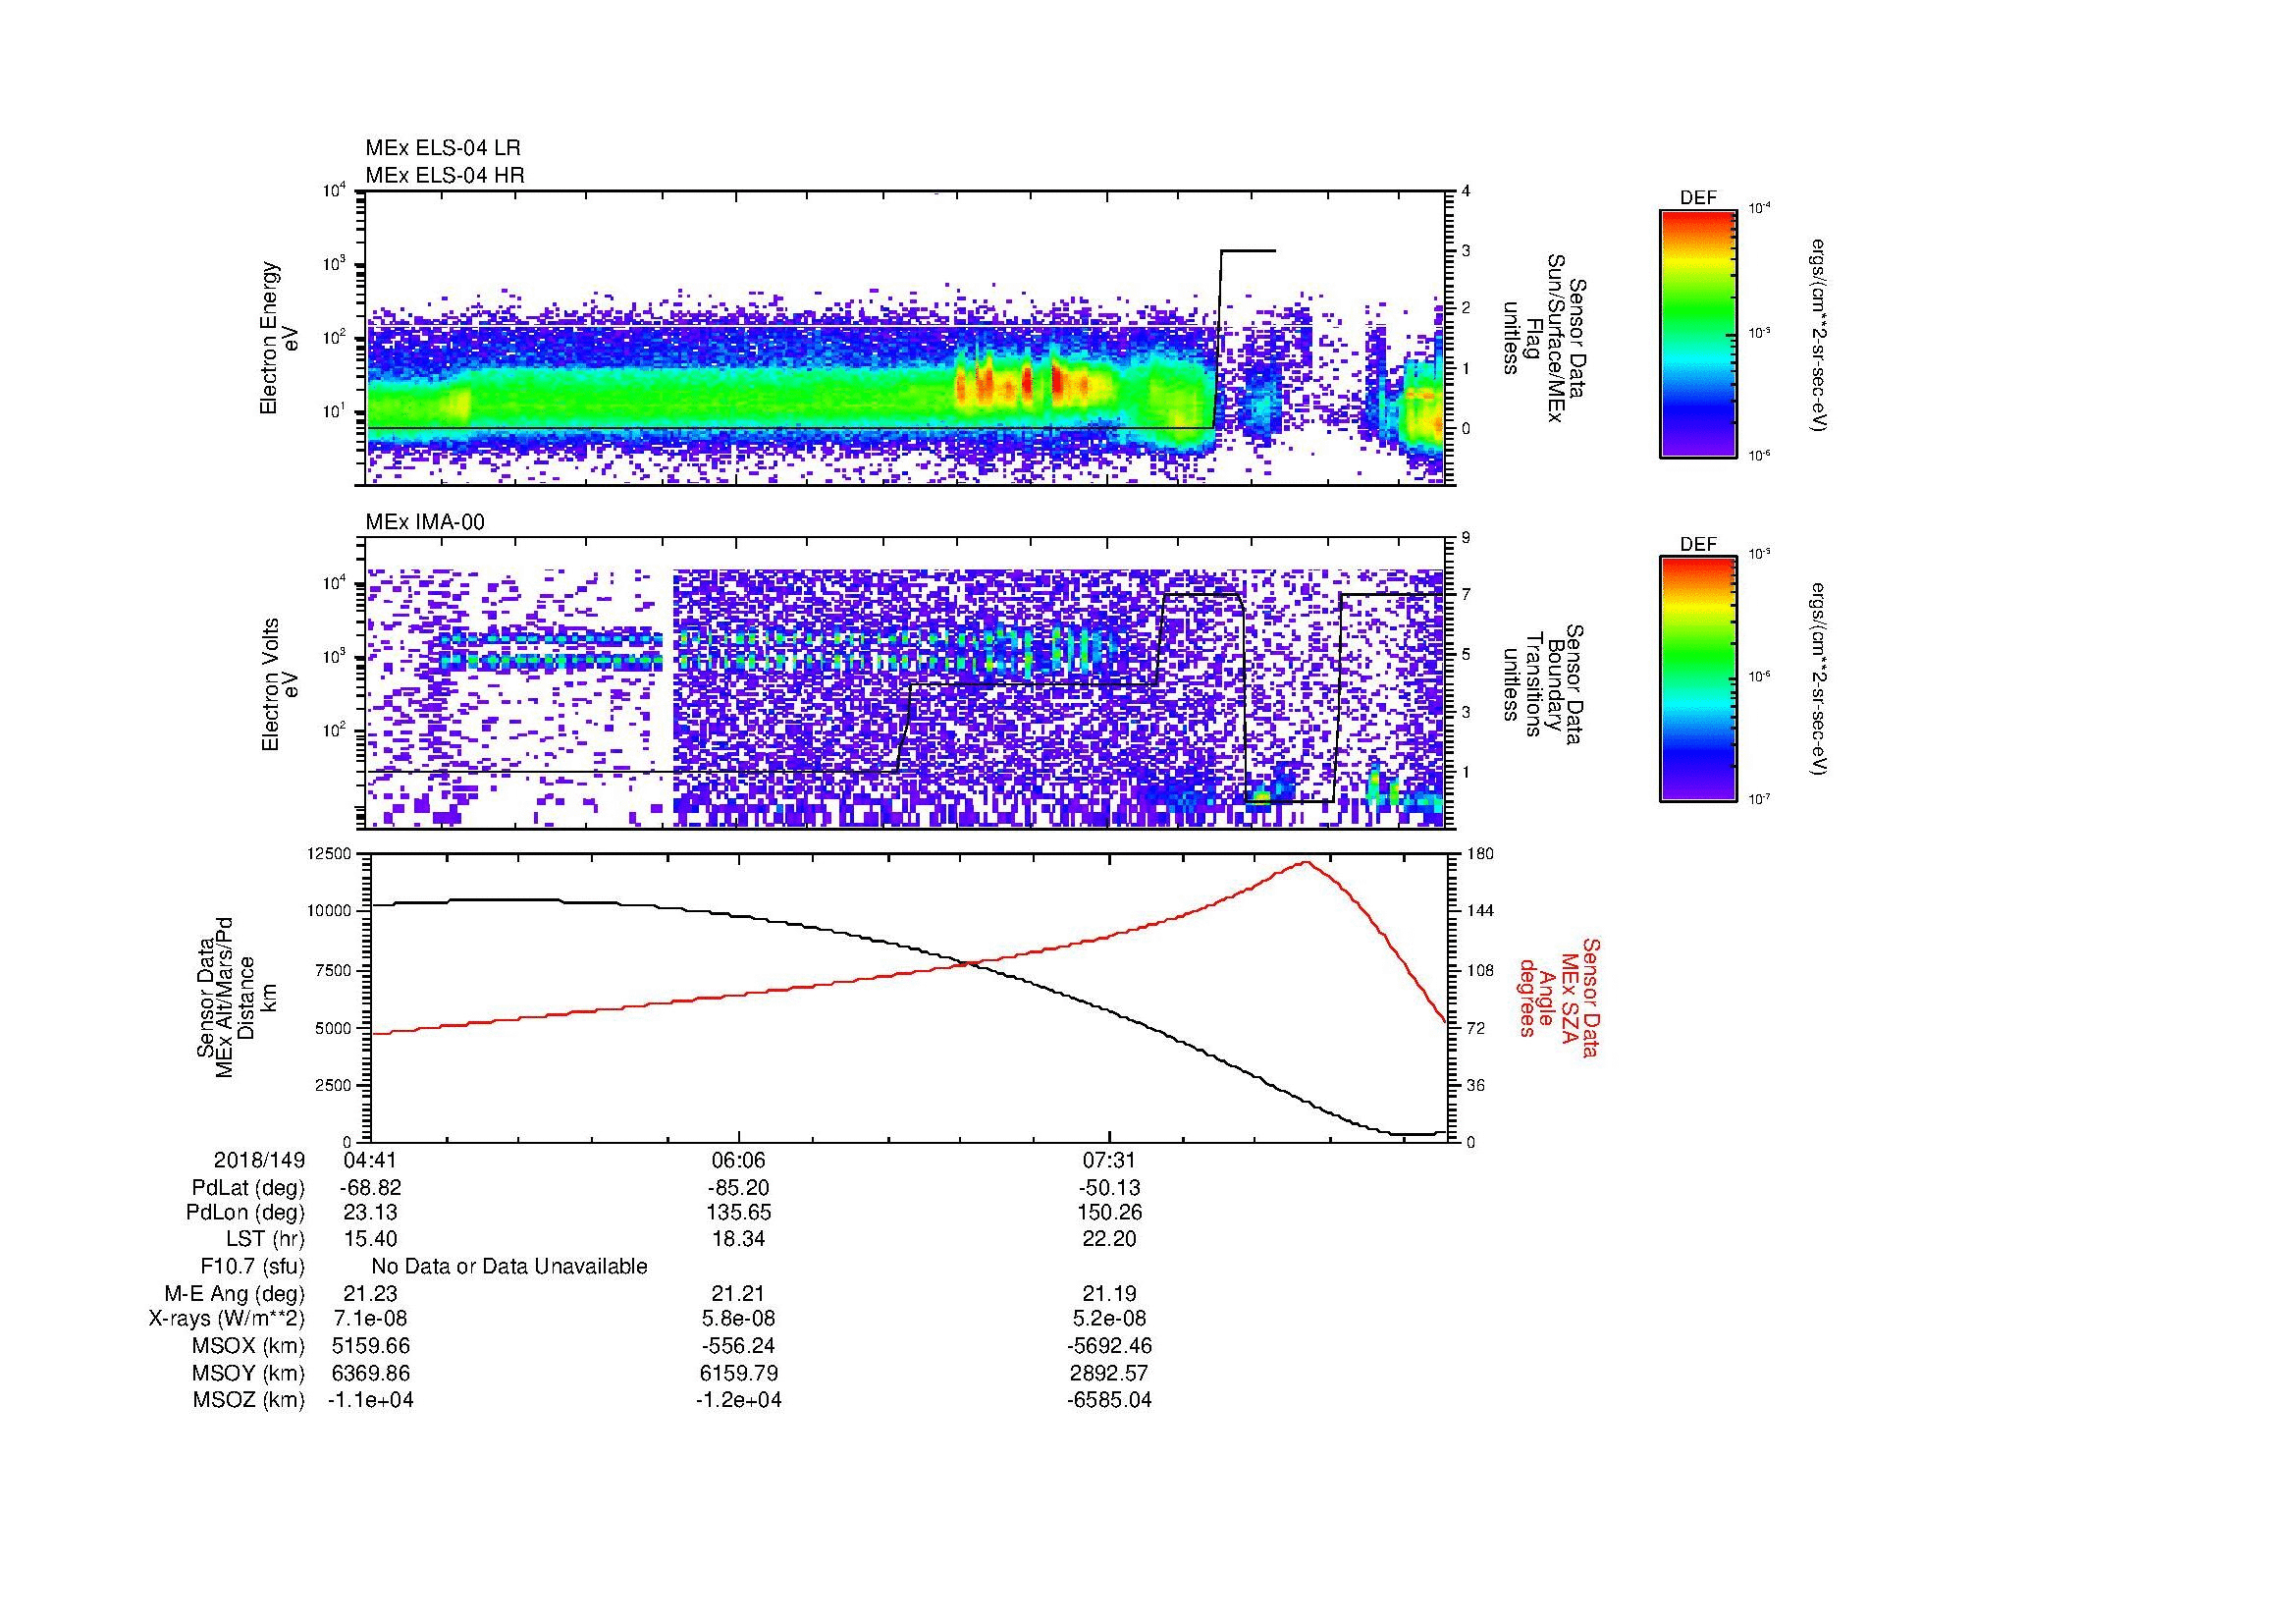
Task: Click the MSOZ value '-1.1e+04'
Action: 370,1400
